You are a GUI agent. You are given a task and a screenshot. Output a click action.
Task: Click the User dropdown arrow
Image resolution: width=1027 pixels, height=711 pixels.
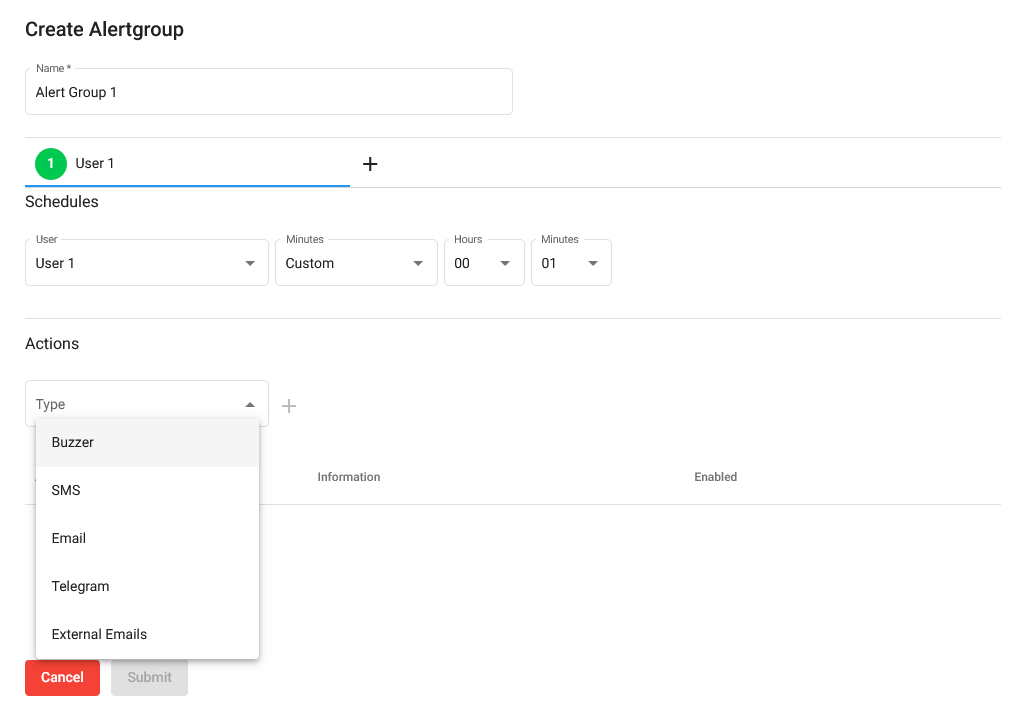pos(249,262)
